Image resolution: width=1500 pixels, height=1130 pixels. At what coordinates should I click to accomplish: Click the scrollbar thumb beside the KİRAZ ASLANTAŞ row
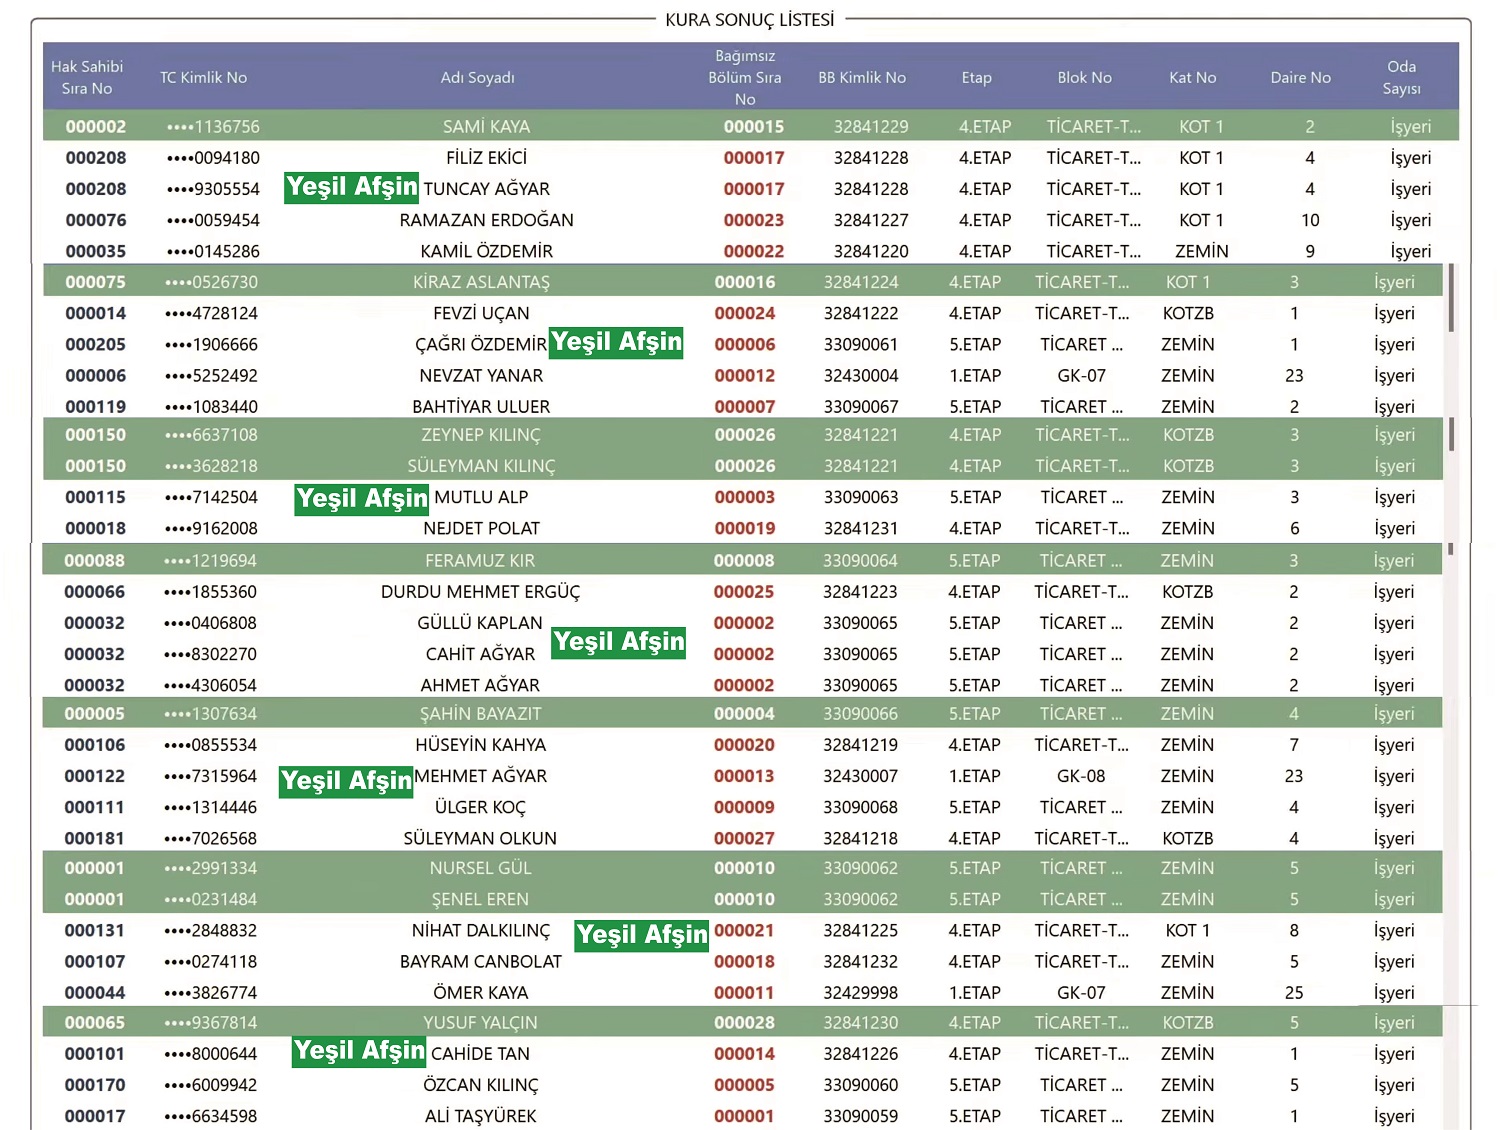tap(1451, 298)
